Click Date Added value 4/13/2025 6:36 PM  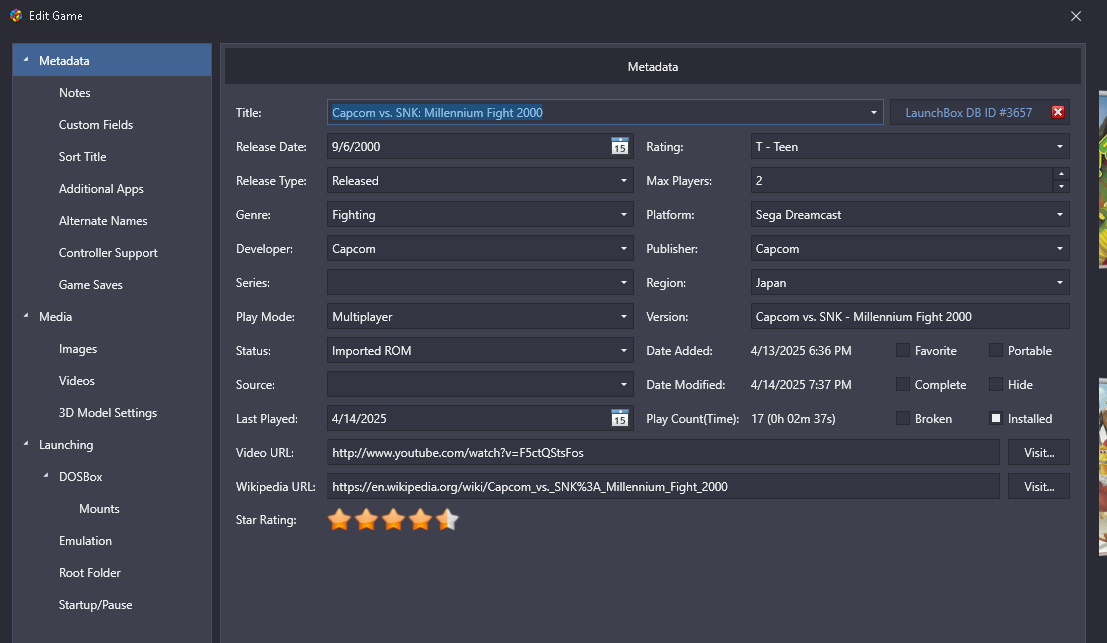click(801, 351)
